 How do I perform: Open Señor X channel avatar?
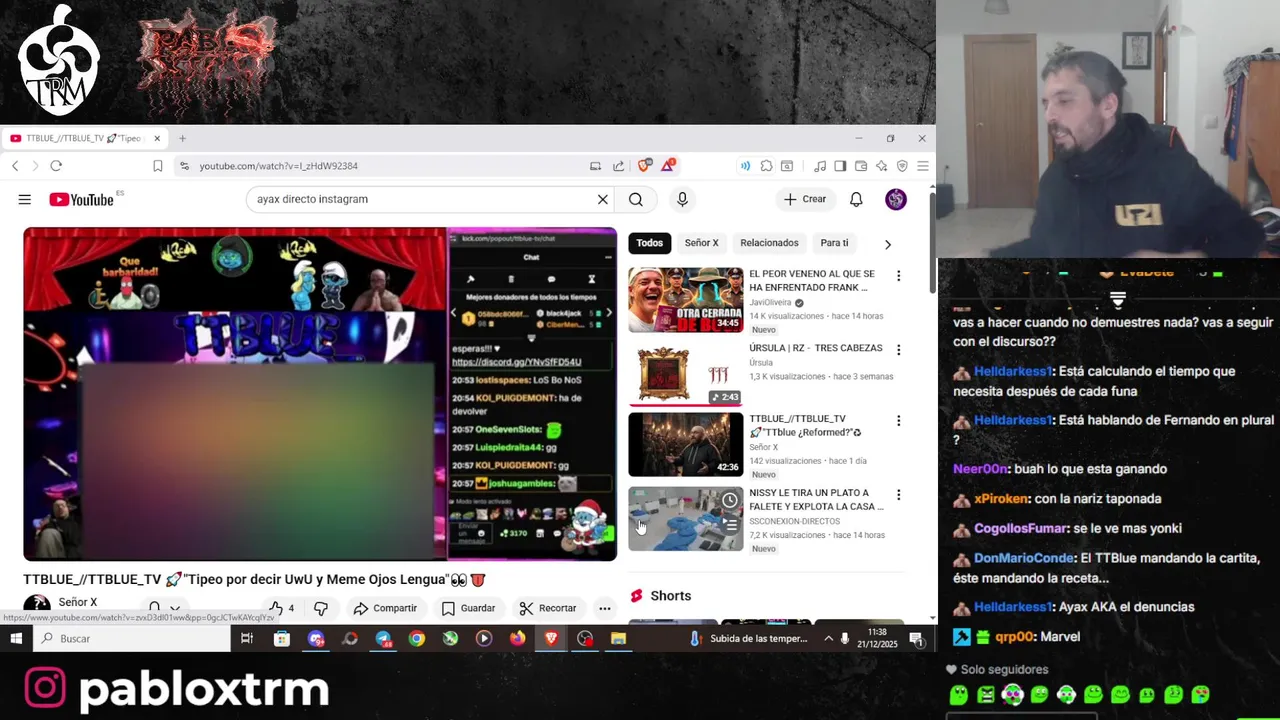tap(37, 604)
